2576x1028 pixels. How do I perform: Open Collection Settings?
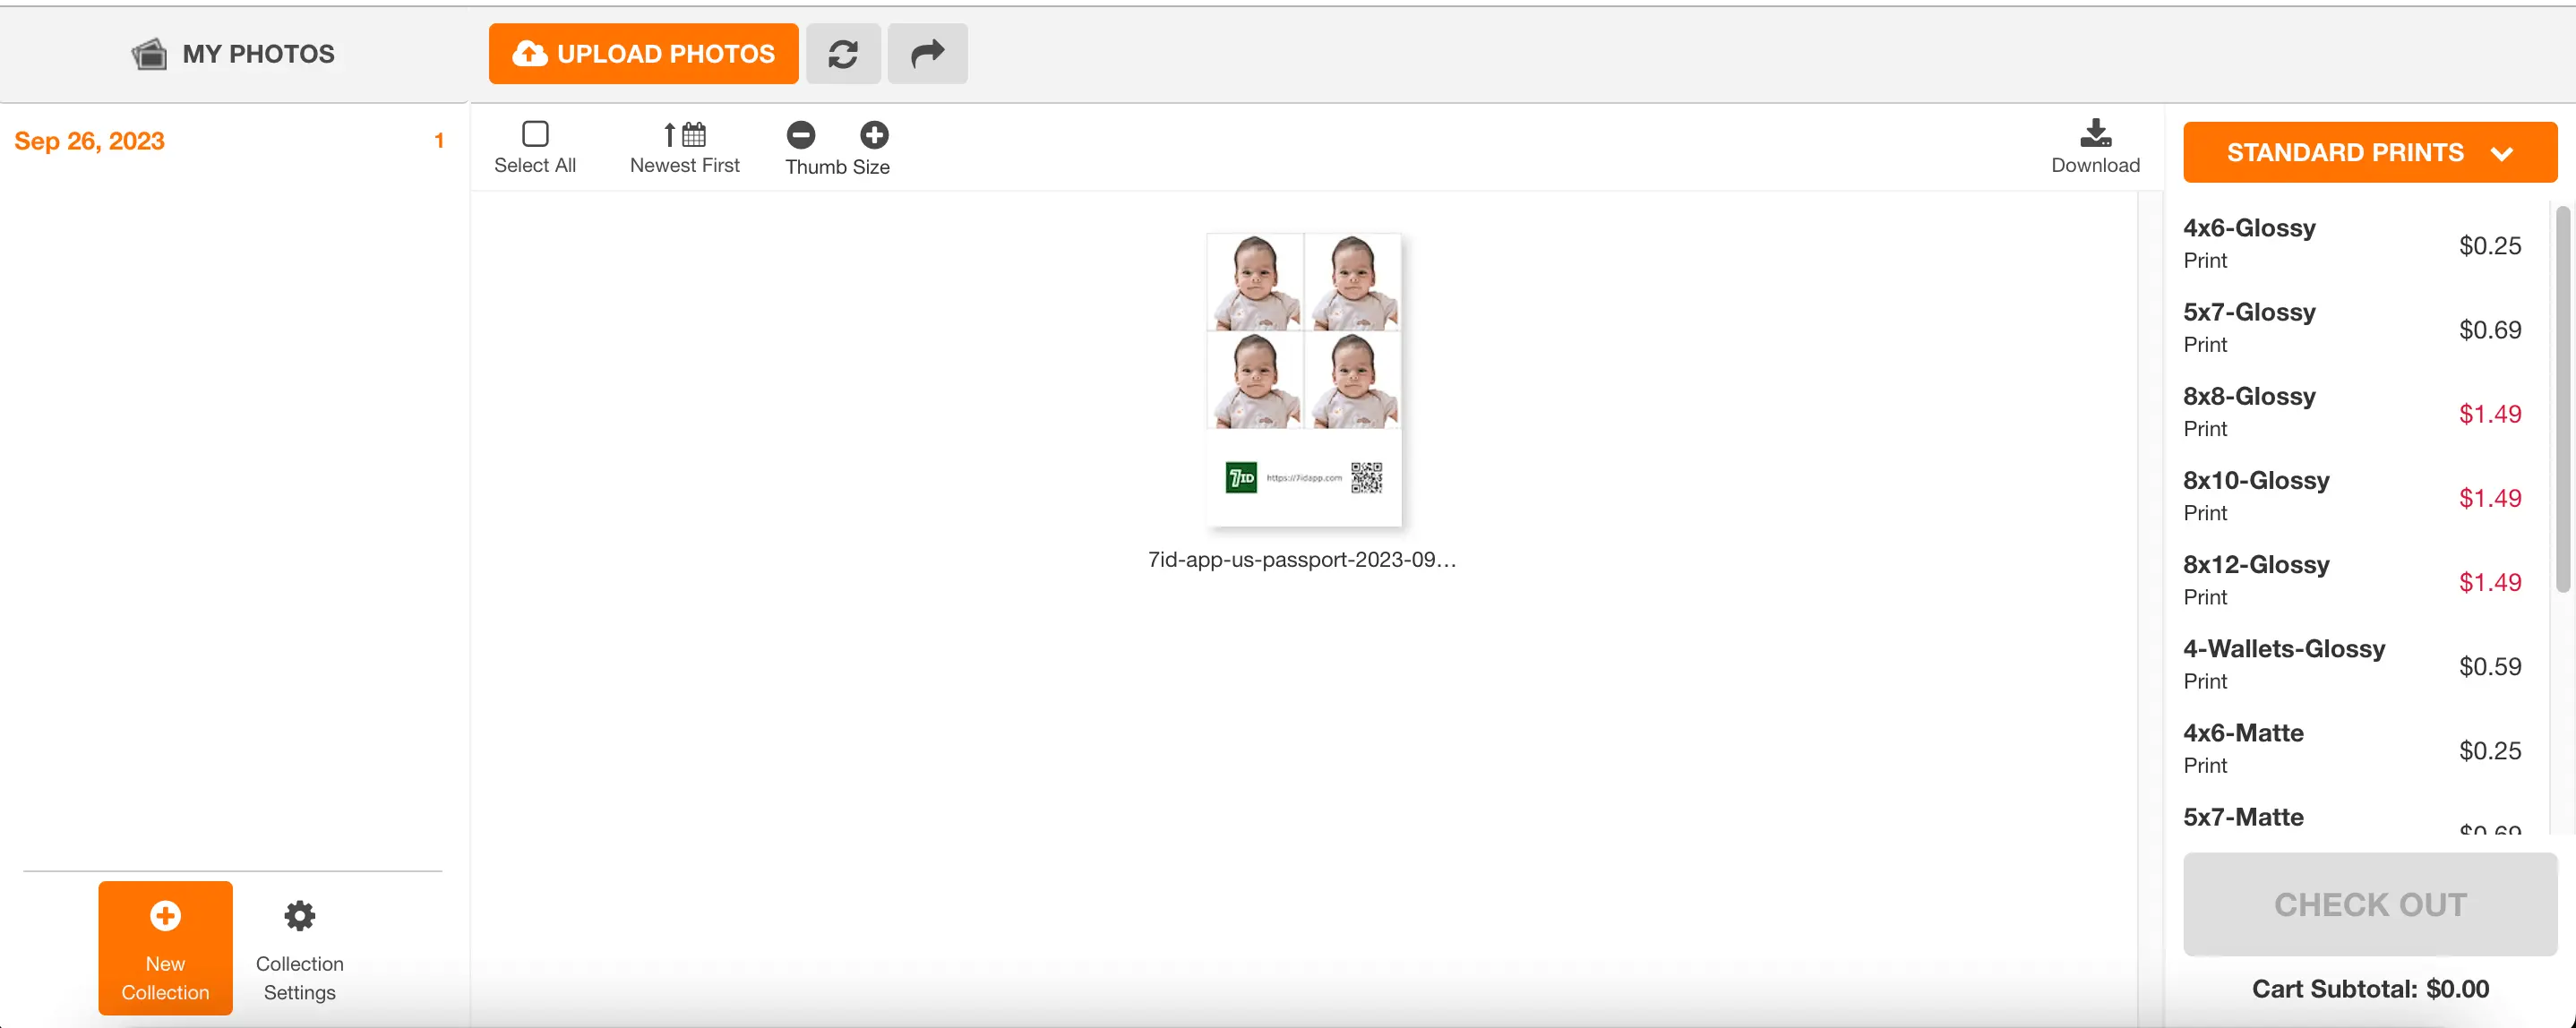(301, 947)
